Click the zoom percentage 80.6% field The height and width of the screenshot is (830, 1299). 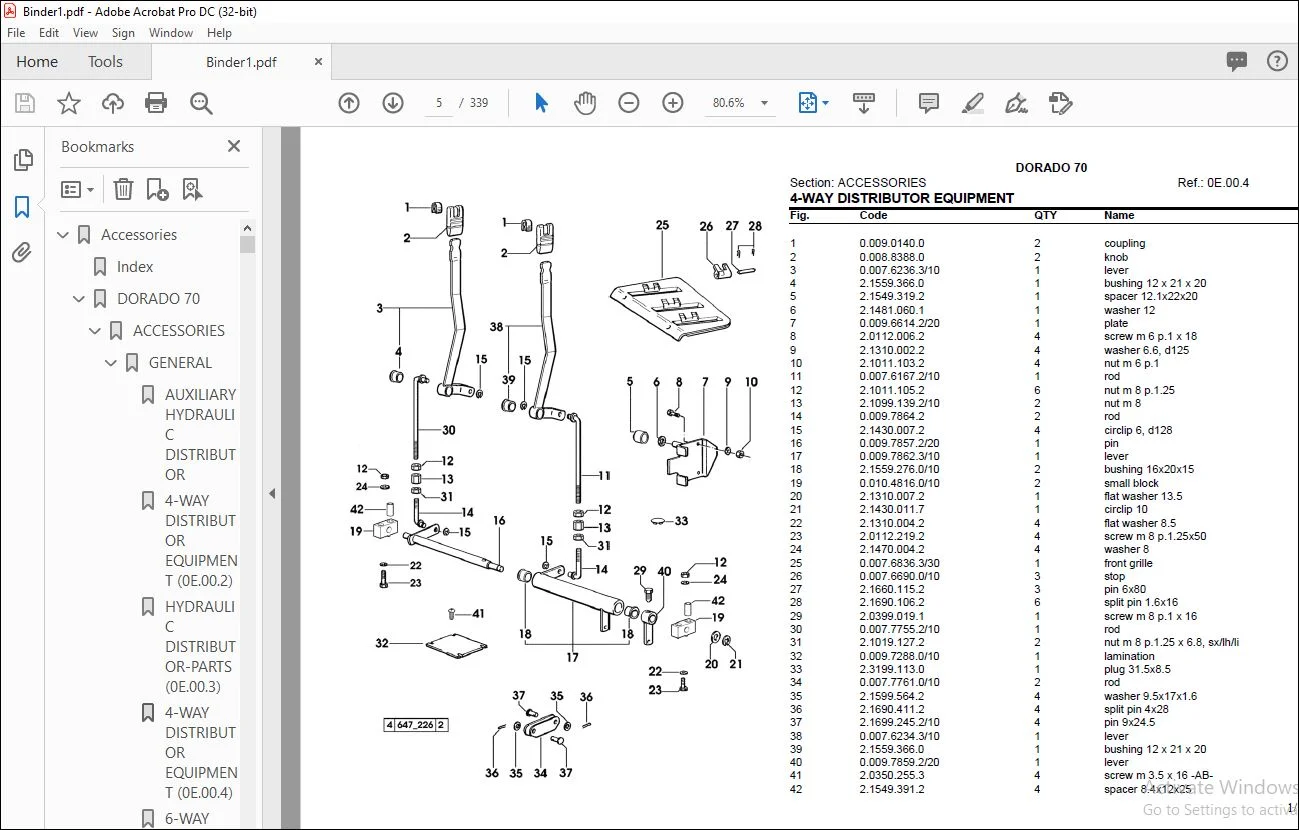click(x=728, y=103)
